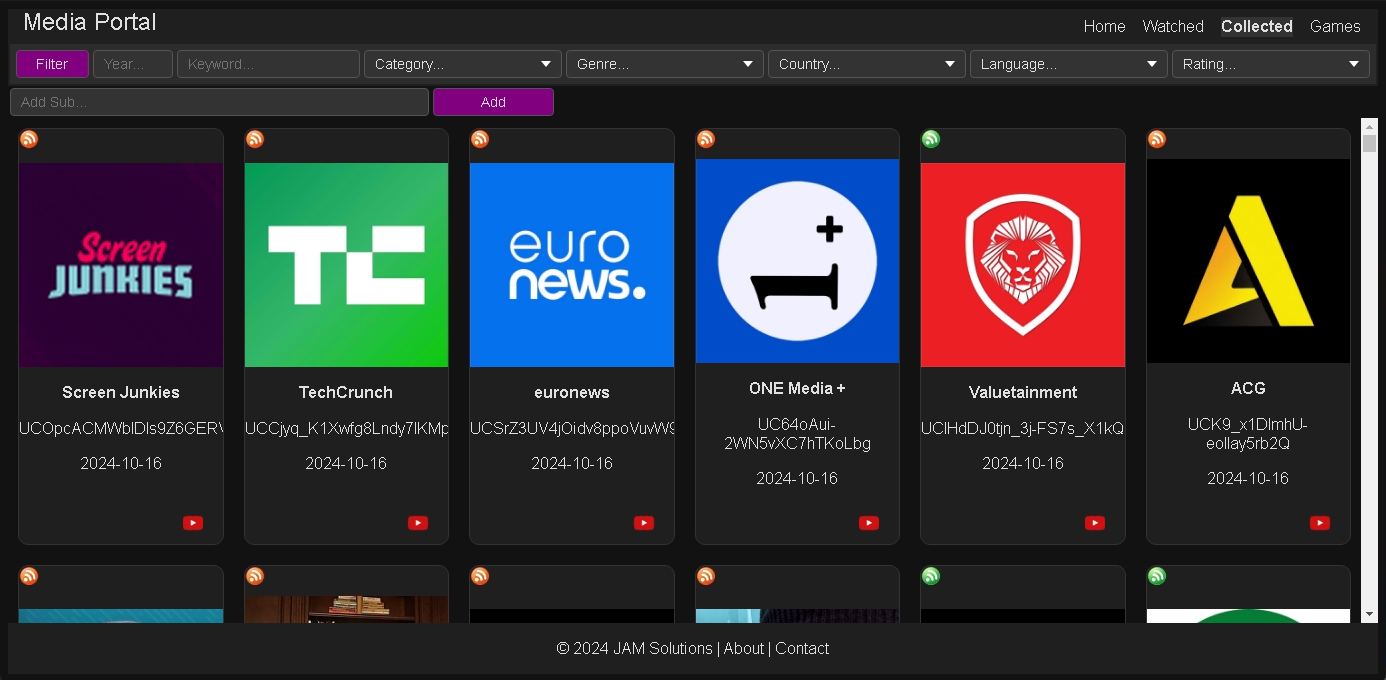Open YouTube icon on Valuetainment card
Viewport: 1386px width, 680px height.
click(1095, 523)
